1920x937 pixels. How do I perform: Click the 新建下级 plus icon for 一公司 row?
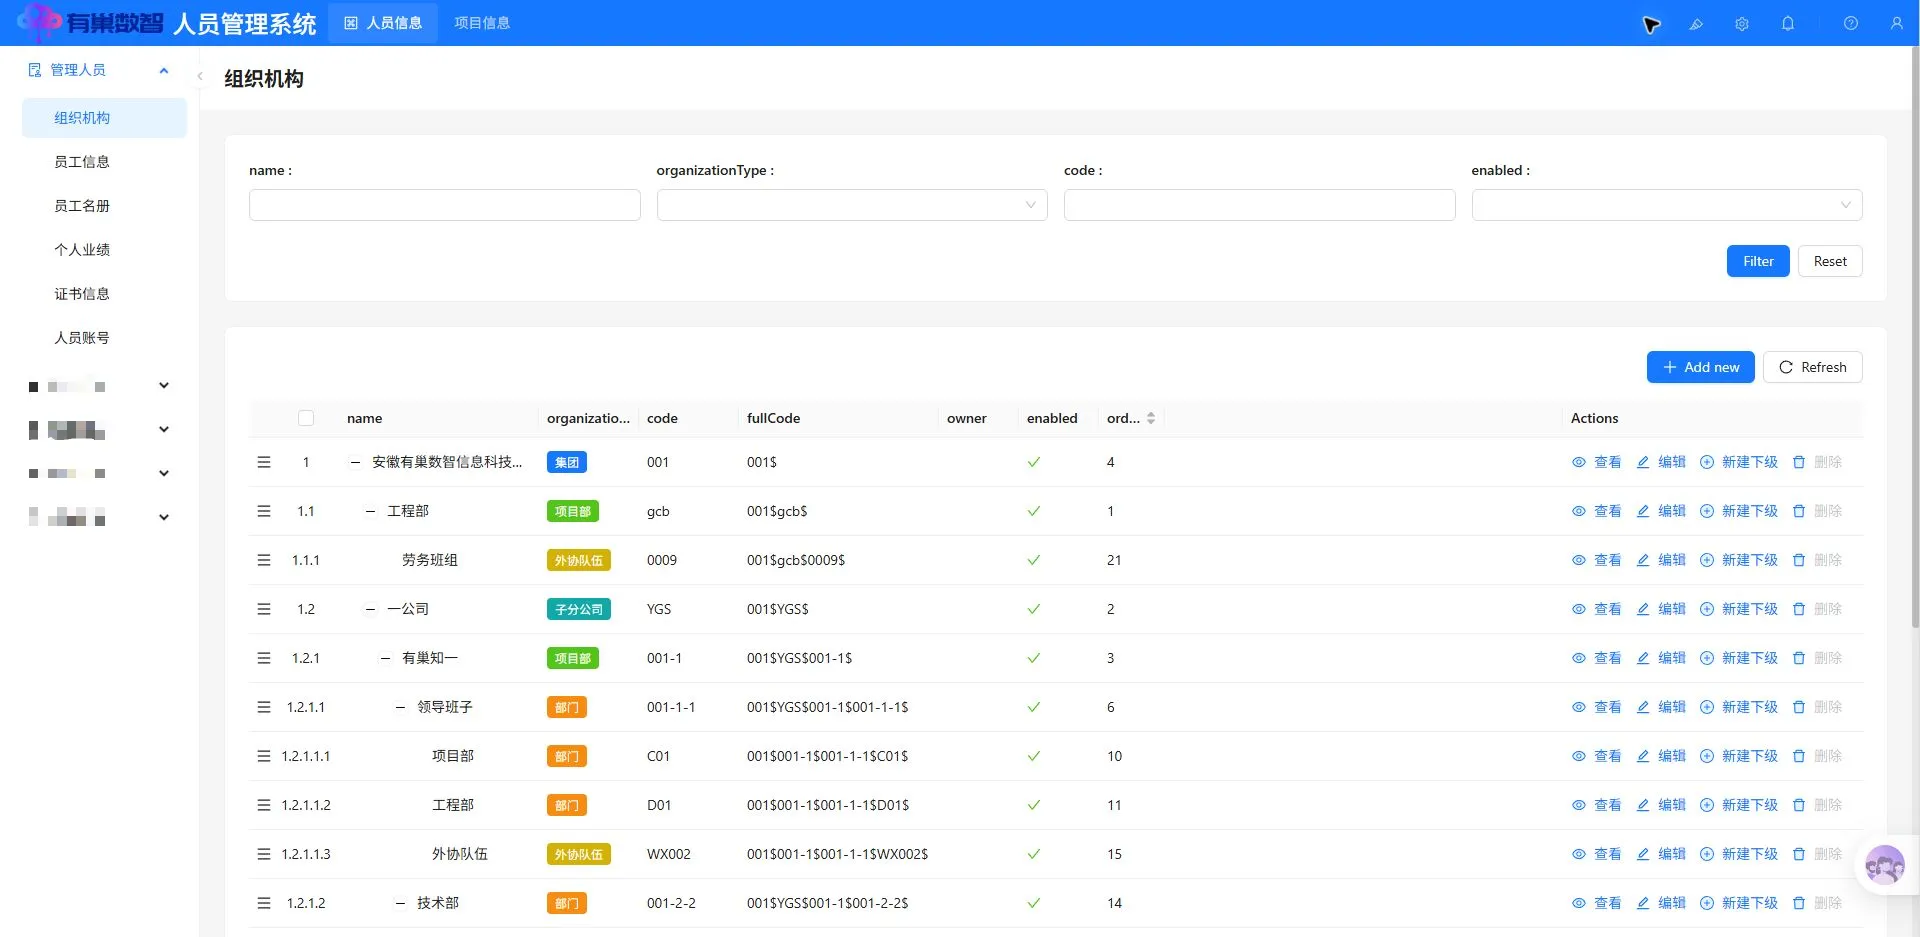point(1707,609)
